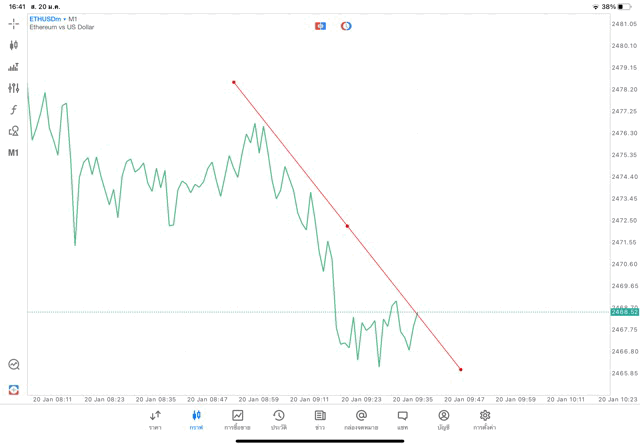640x447 pixels.
Task: Tap the circular red-blue icon at top
Action: tap(346, 25)
